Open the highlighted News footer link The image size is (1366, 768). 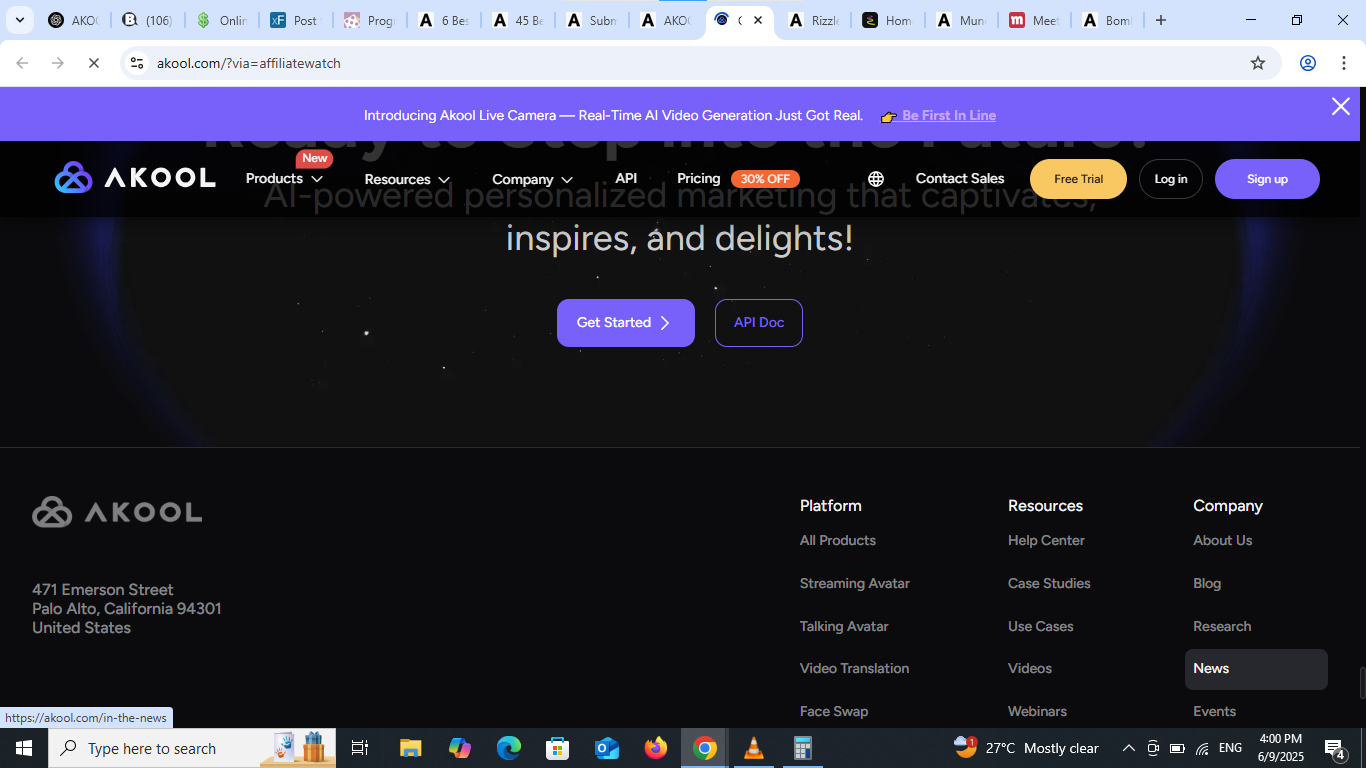point(1256,669)
